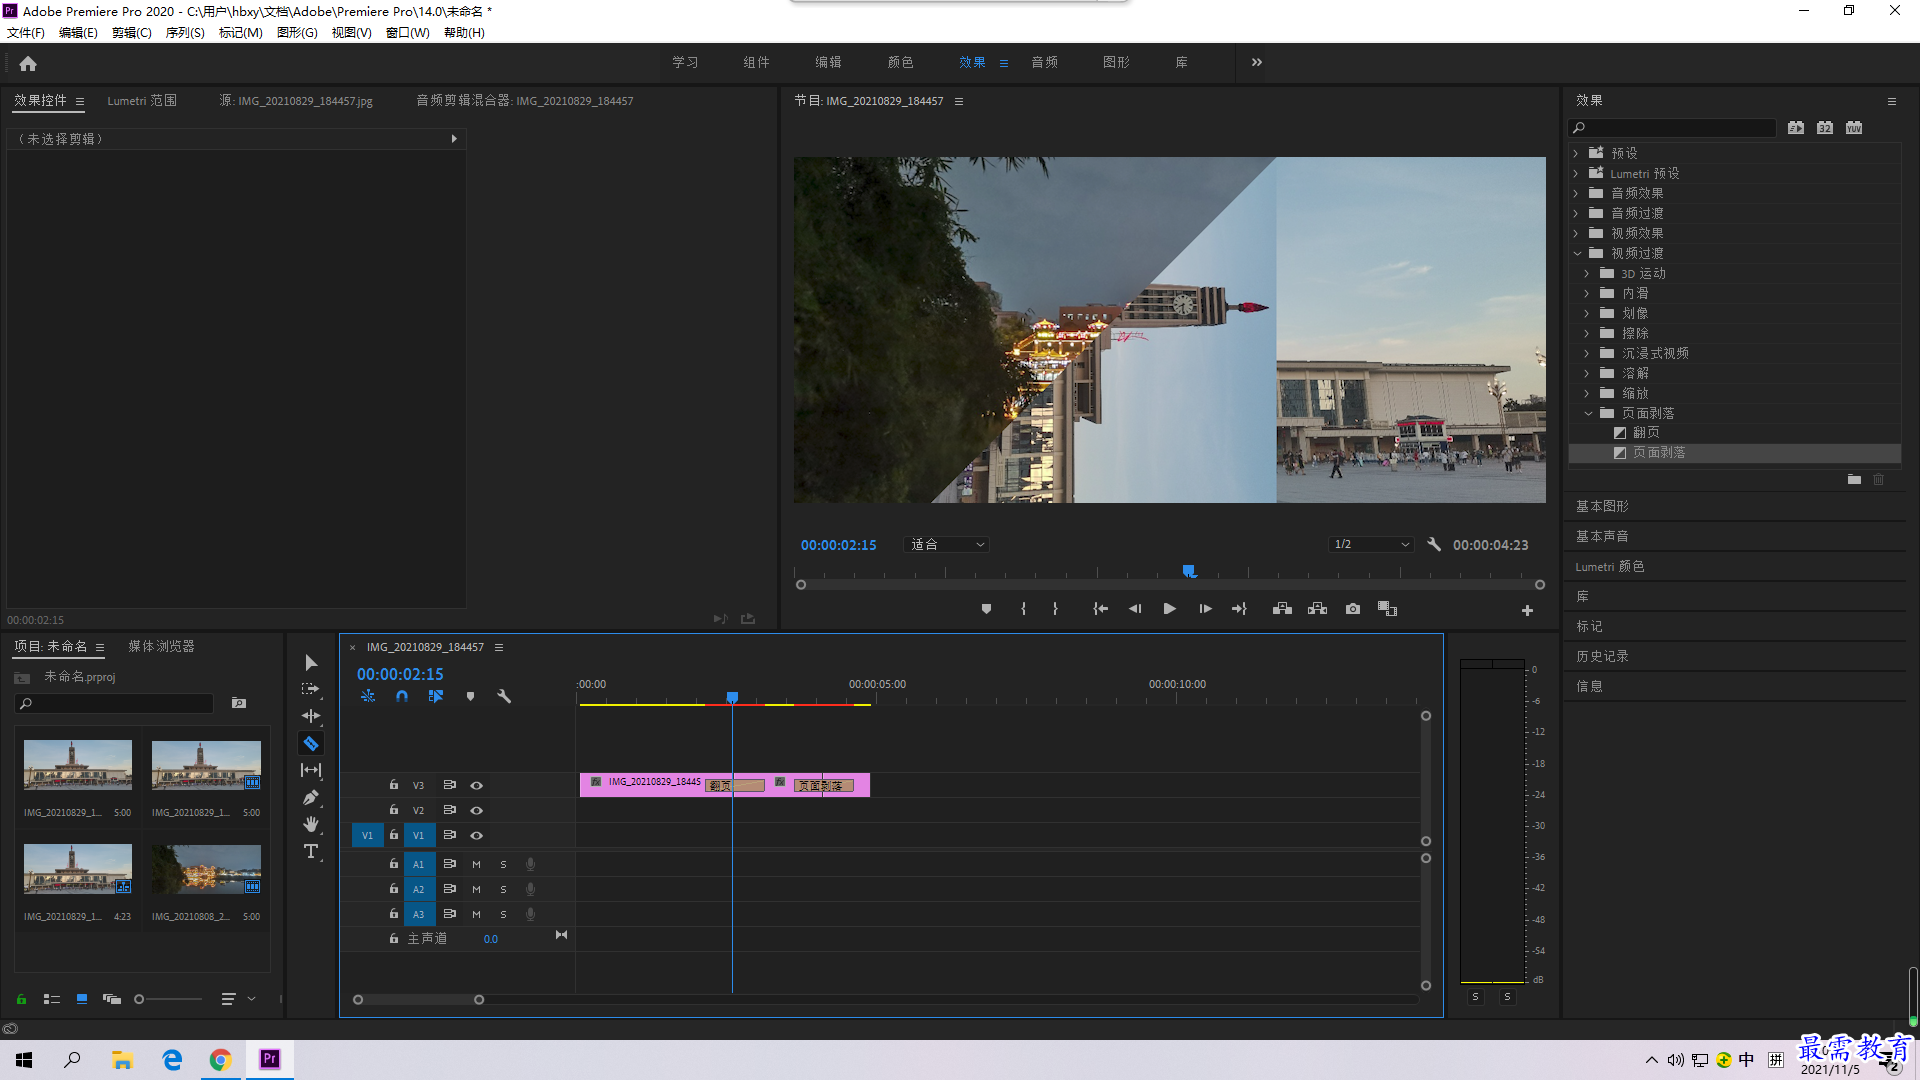Open program monitor settings wrench

[x=1434, y=544]
